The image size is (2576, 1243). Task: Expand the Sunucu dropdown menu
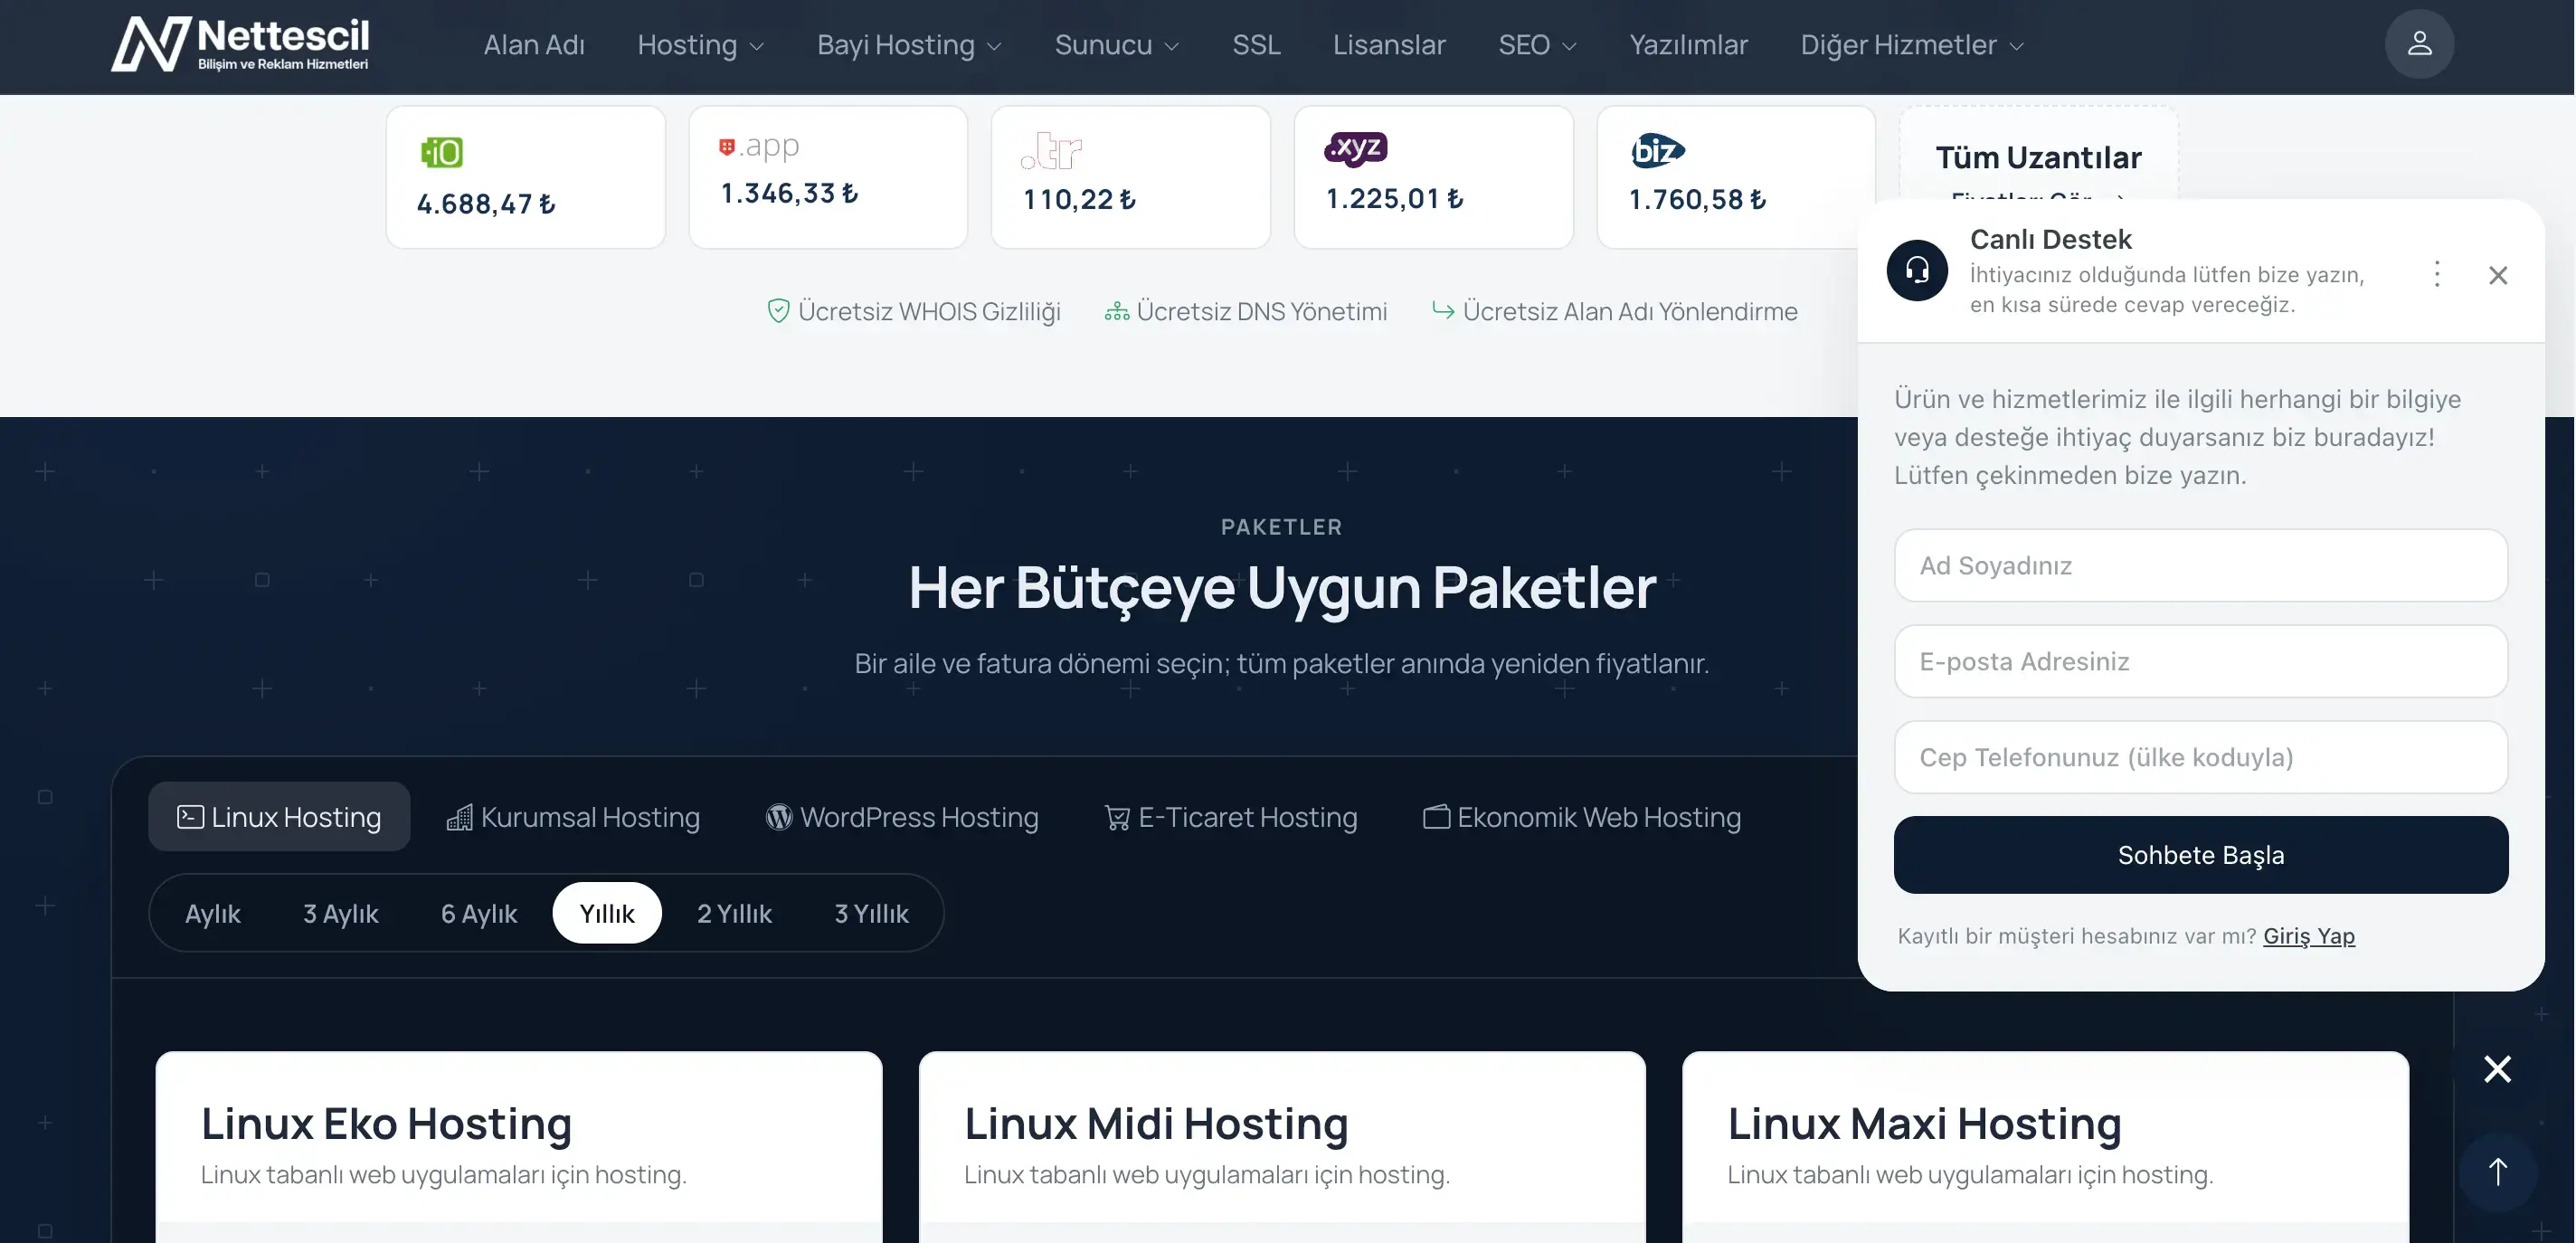pyautogui.click(x=1117, y=45)
